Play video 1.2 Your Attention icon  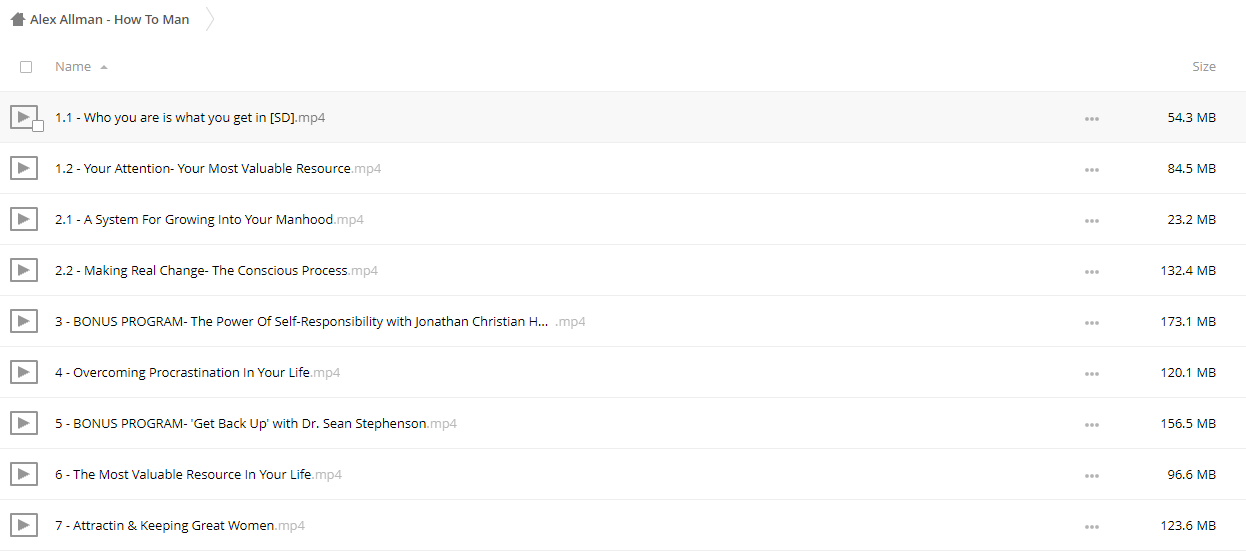tap(24, 168)
